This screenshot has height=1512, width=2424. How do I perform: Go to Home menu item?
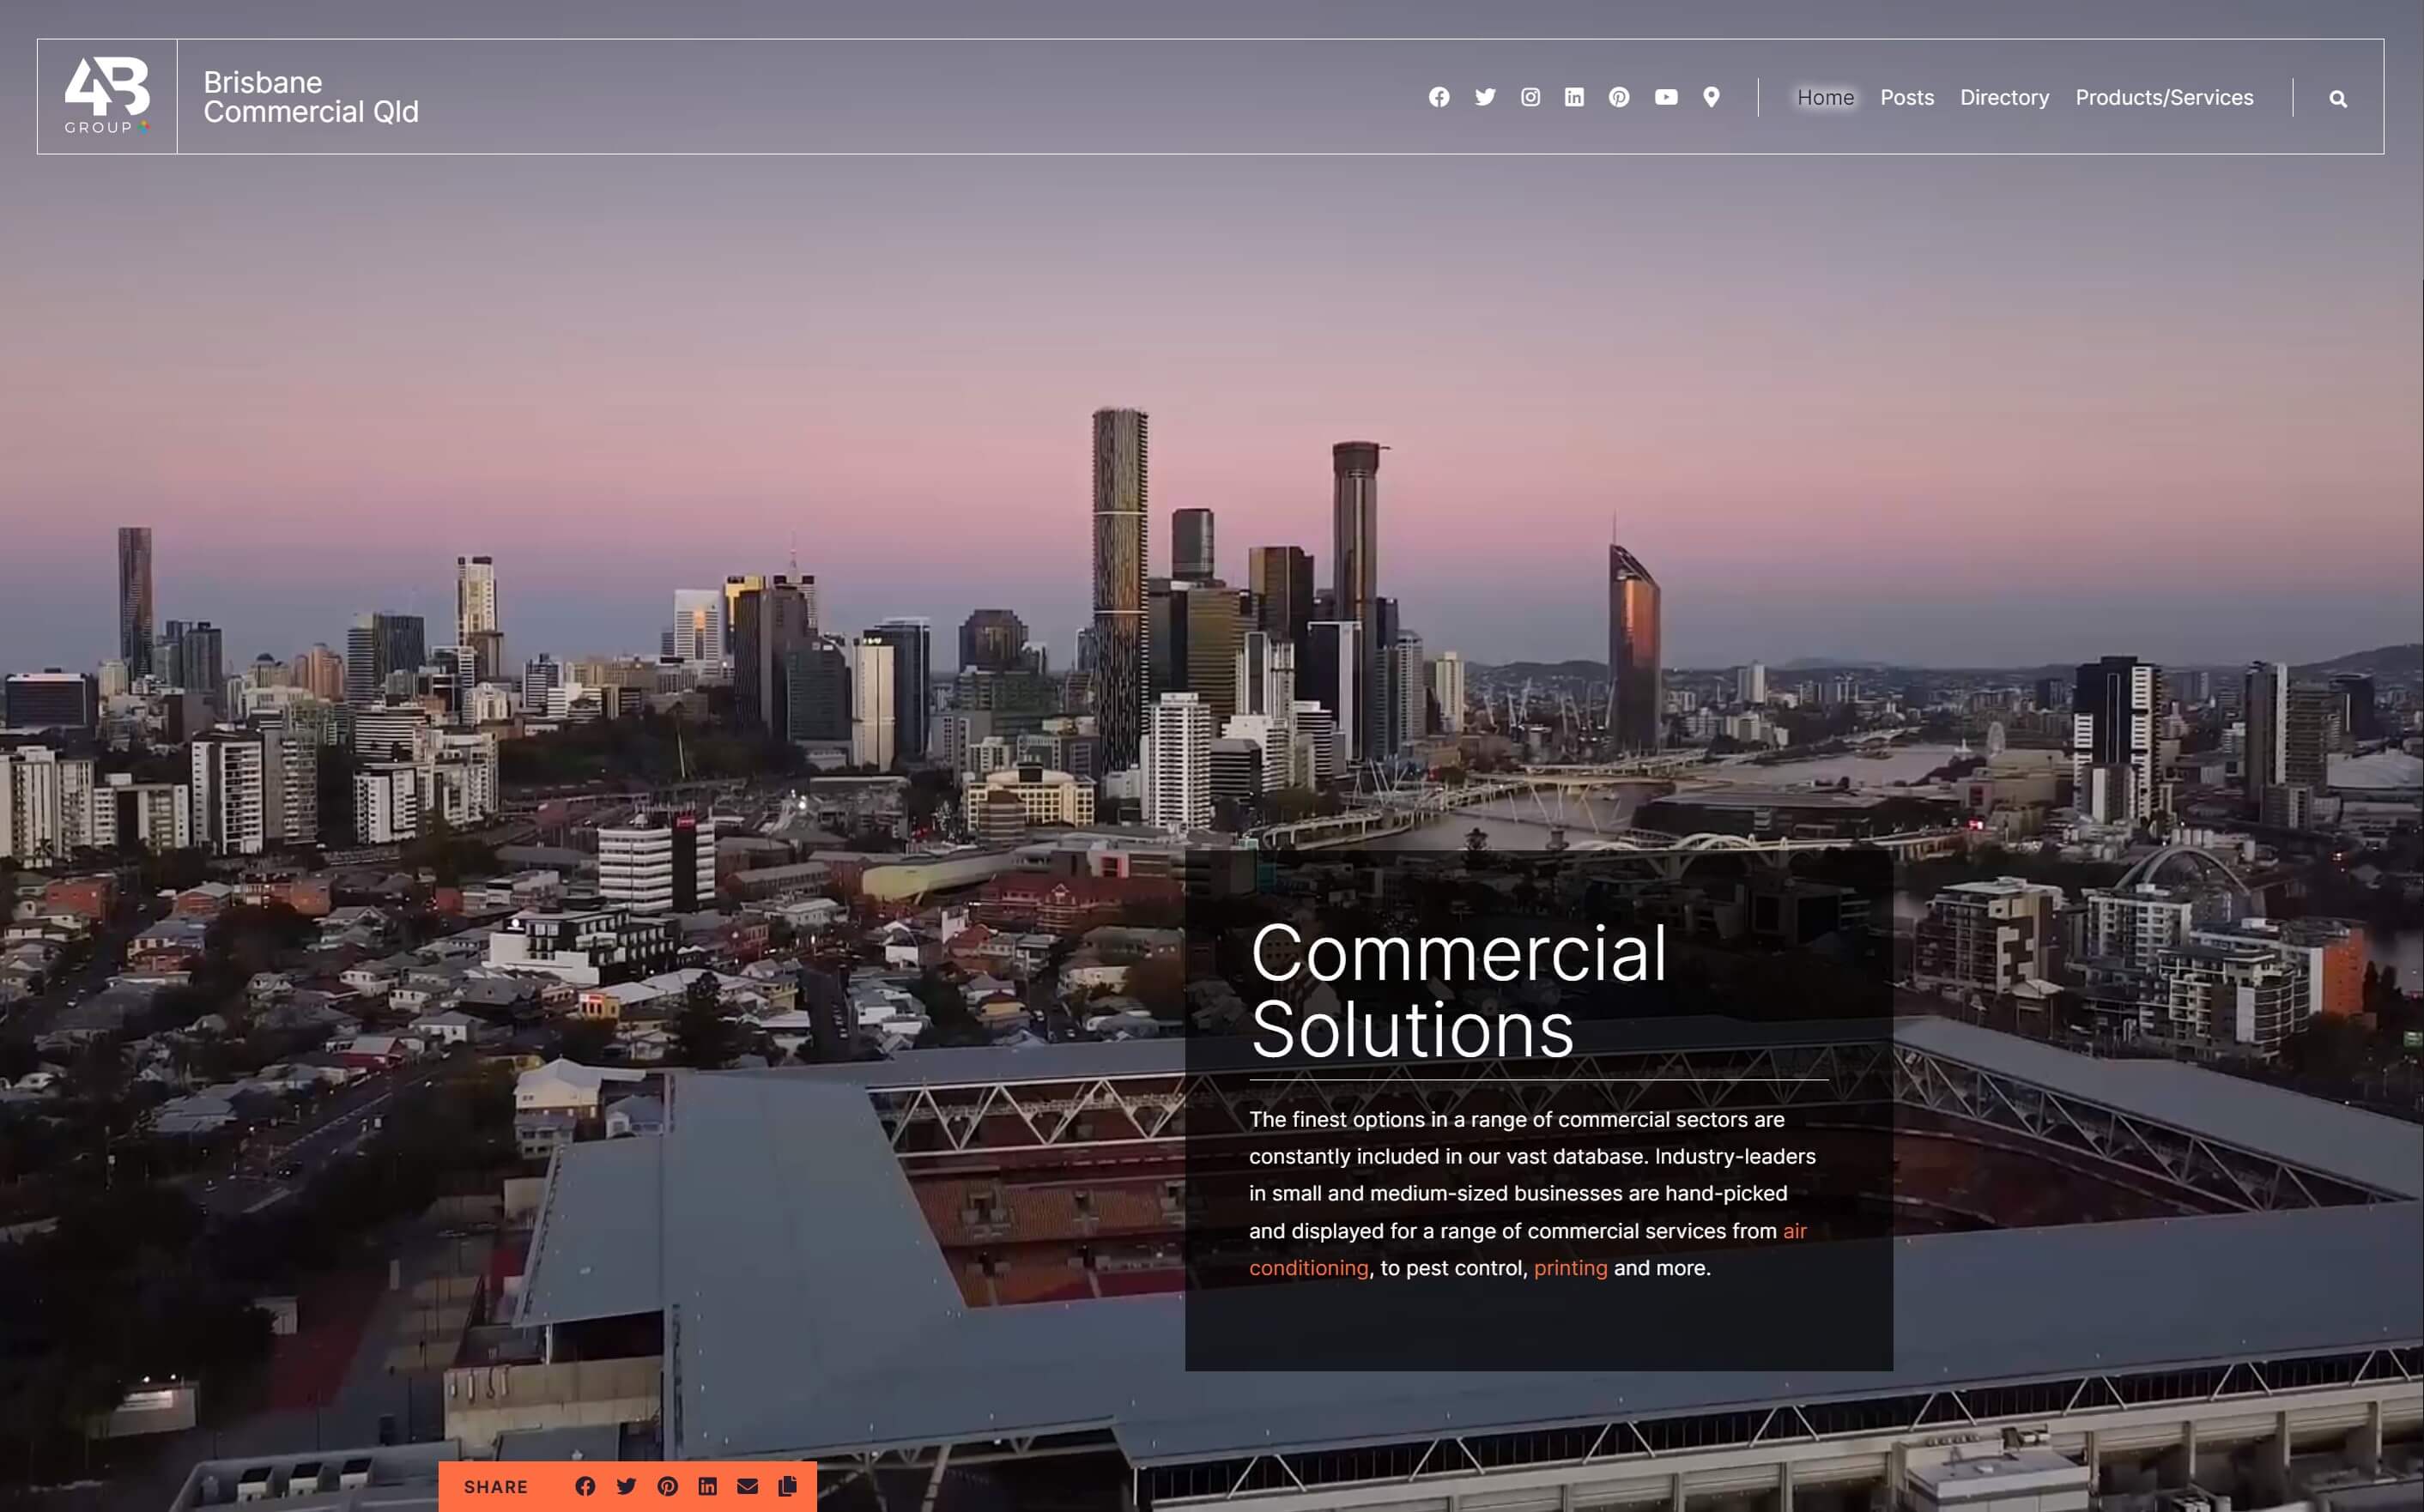pos(1825,97)
